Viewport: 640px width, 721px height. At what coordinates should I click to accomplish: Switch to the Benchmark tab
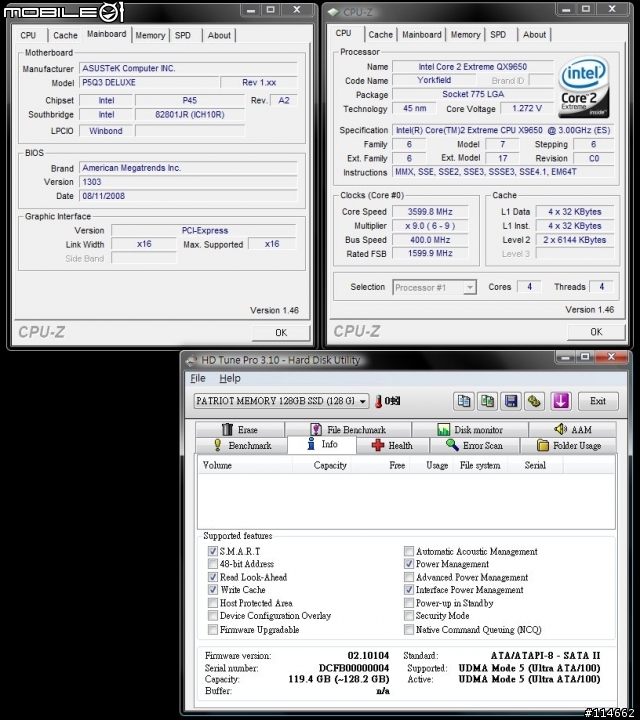point(242,445)
